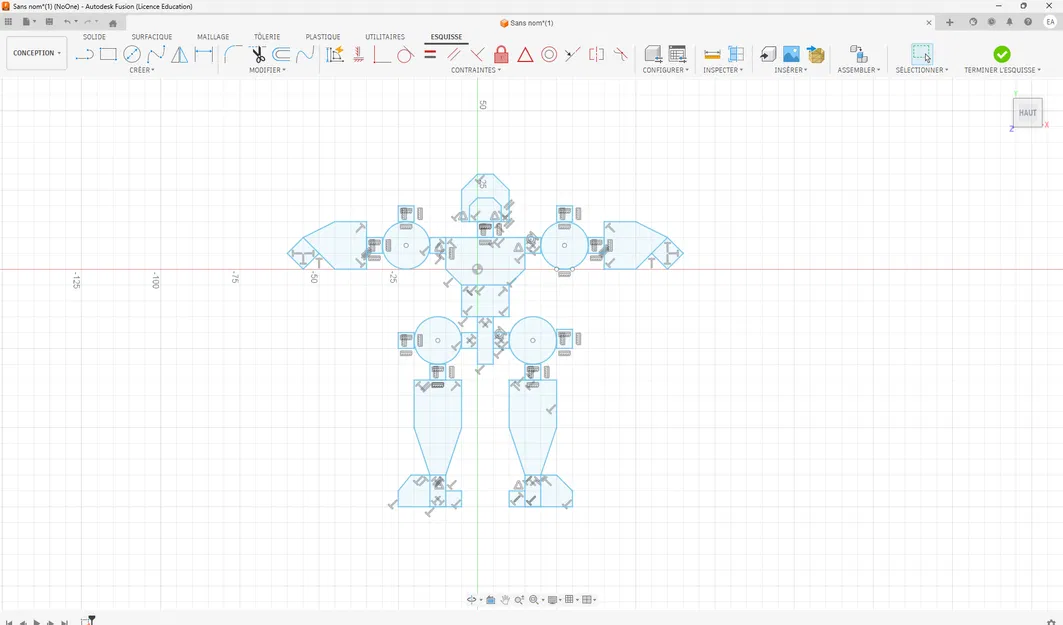
Task: Apply the Collinear constraint
Action: pos(573,54)
